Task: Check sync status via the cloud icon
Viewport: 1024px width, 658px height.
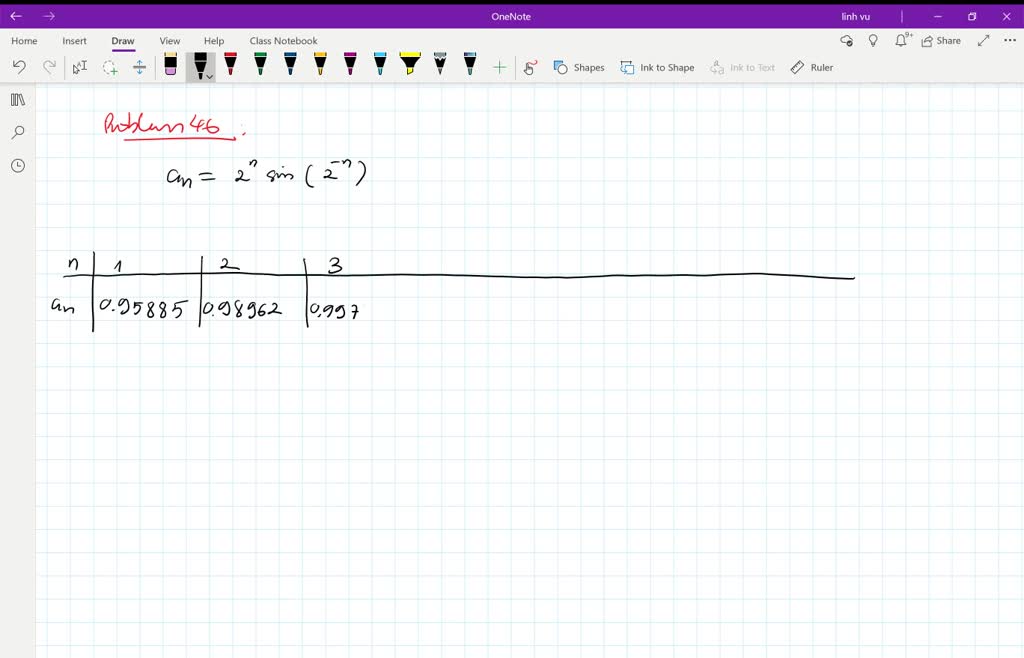Action: [847, 40]
